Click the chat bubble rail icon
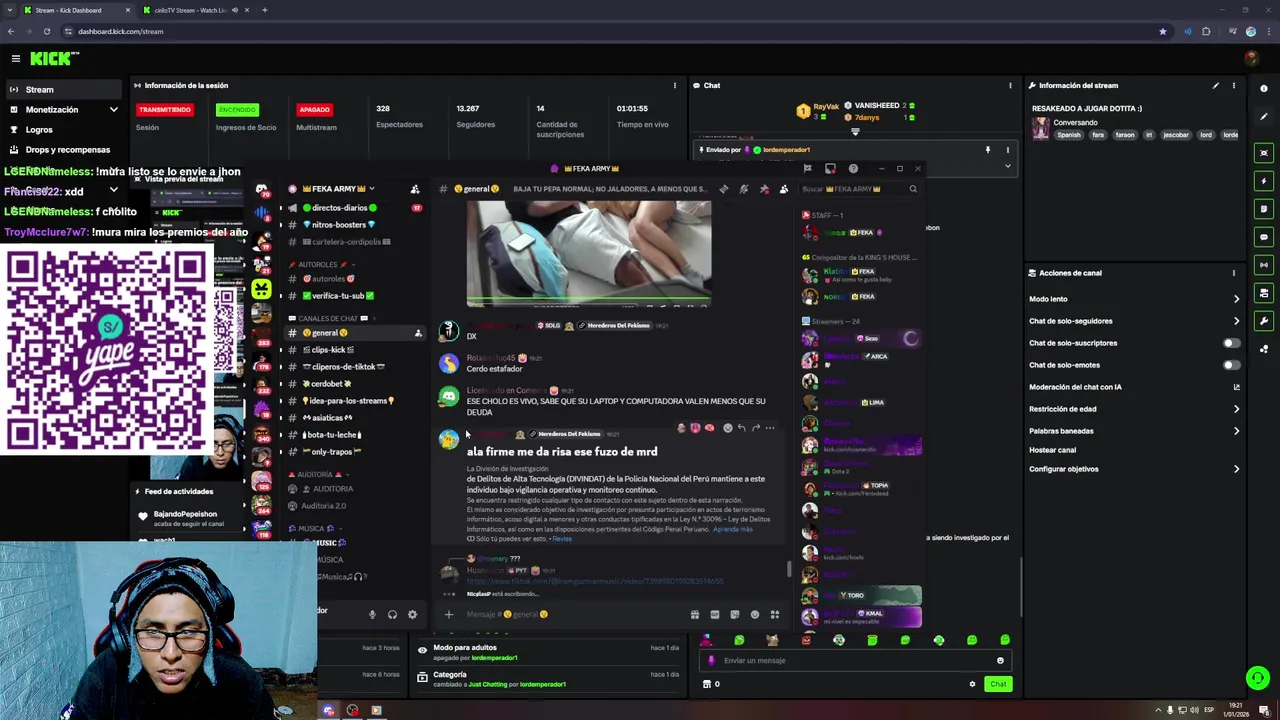Screen dimensions: 1280x720 tap(1264, 237)
